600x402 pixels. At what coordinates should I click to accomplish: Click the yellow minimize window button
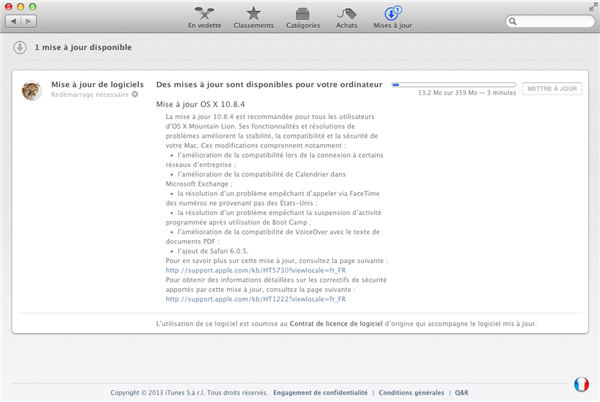click(x=21, y=7)
